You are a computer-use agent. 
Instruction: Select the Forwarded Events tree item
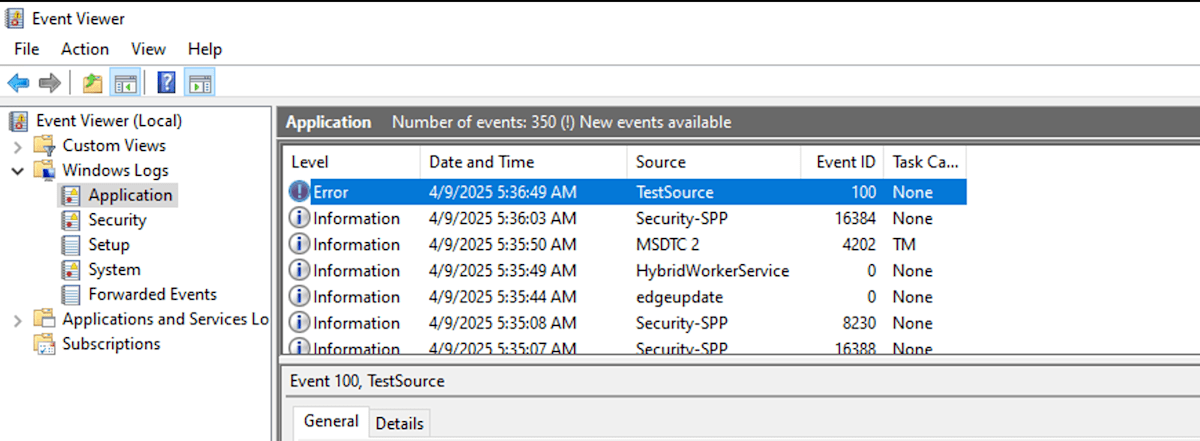point(152,295)
